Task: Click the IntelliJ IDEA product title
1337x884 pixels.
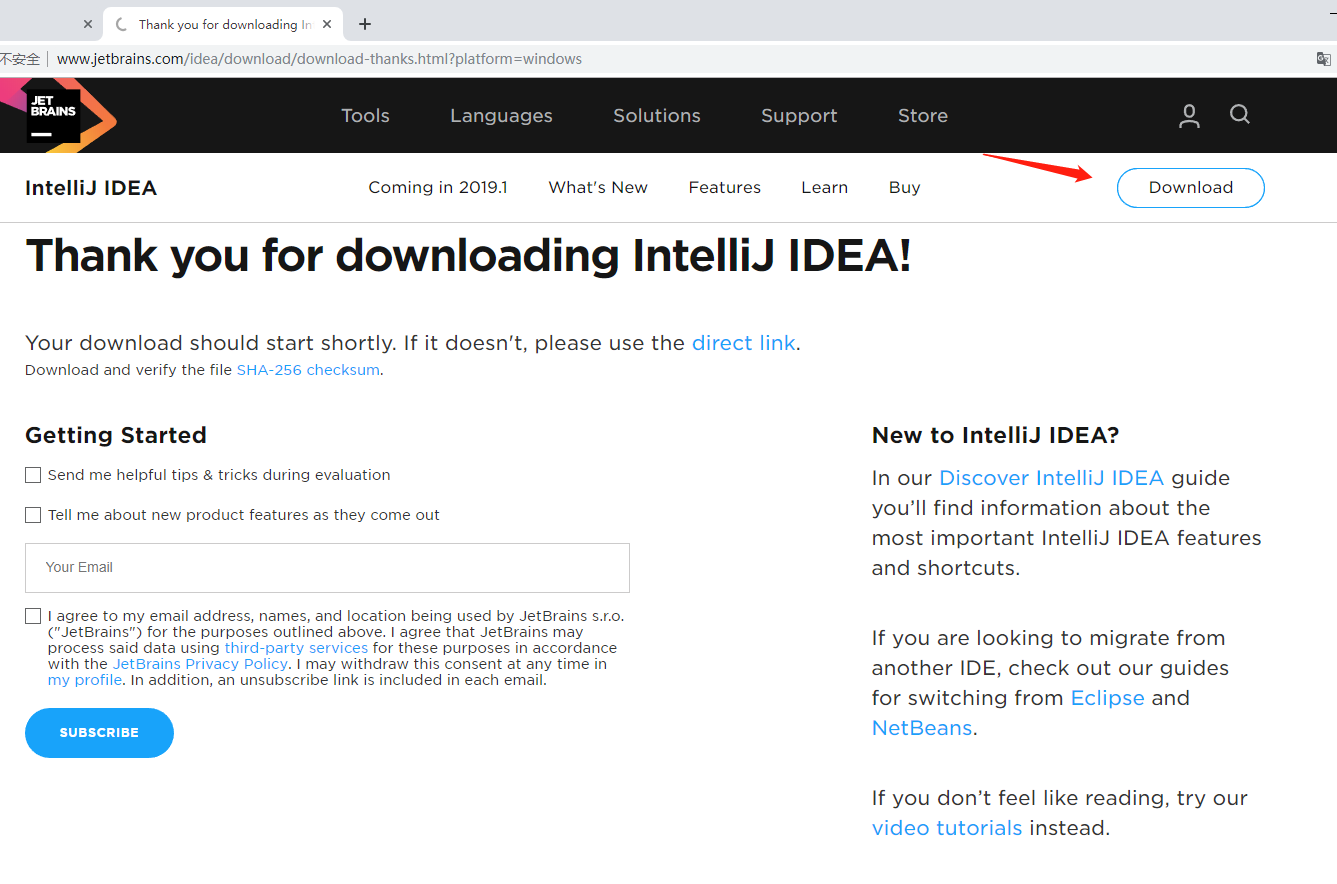Action: pyautogui.click(x=91, y=188)
